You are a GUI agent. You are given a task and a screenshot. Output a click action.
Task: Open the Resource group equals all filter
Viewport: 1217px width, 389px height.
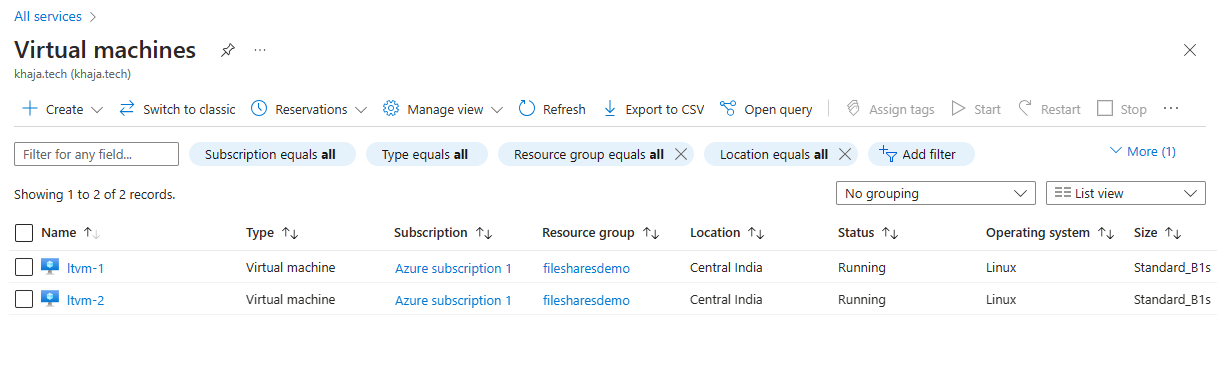pyautogui.click(x=588, y=154)
